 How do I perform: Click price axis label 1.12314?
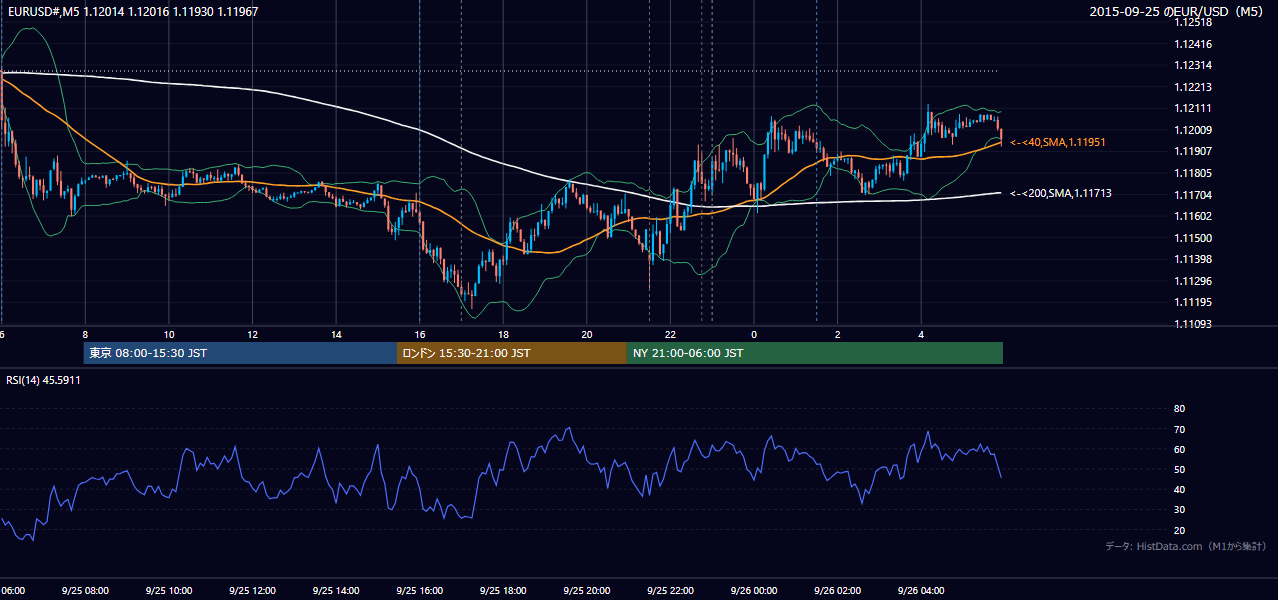click(1194, 65)
